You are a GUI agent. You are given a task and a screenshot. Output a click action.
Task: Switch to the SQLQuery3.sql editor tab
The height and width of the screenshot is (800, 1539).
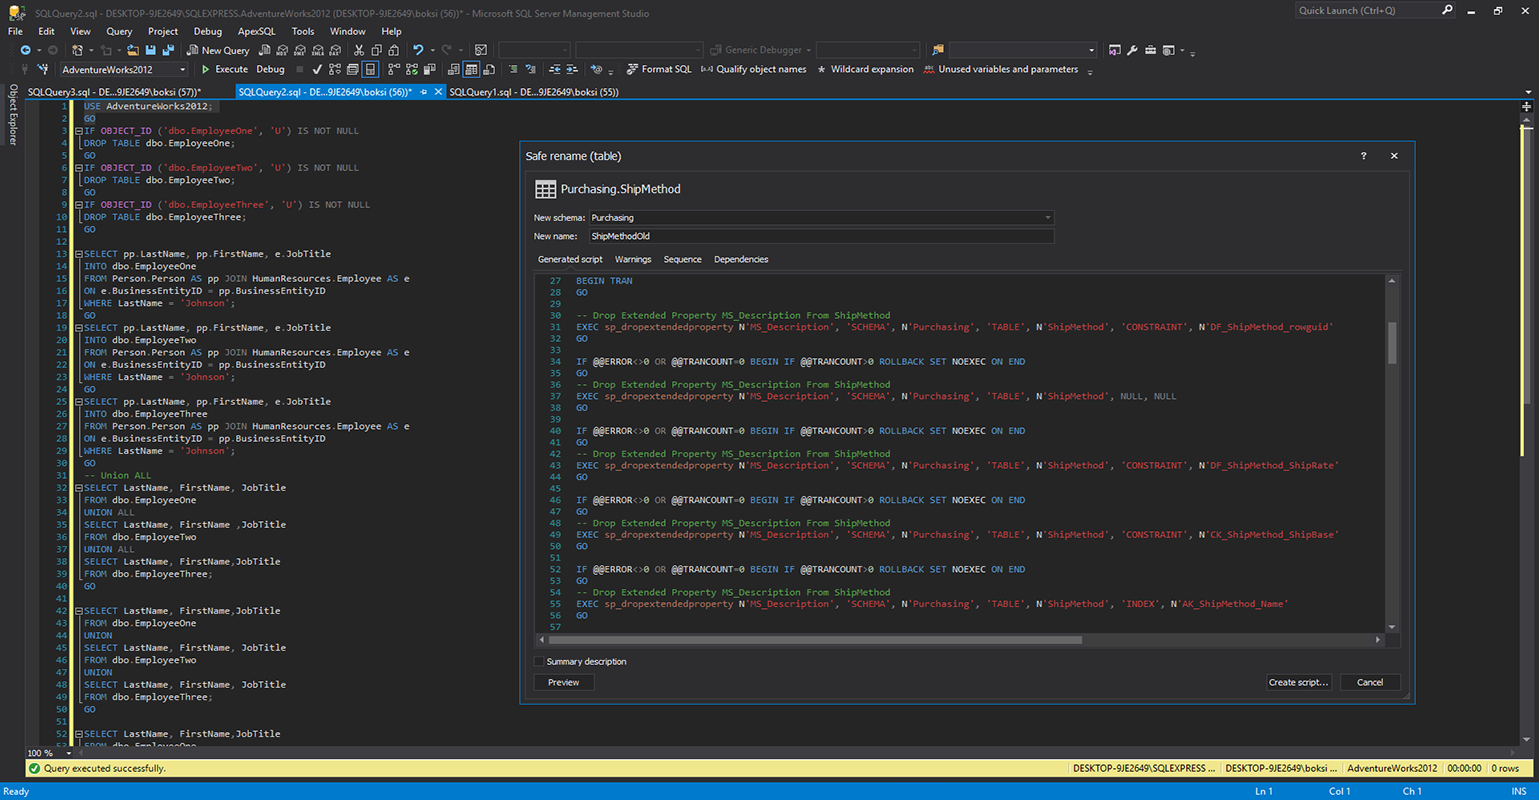(114, 92)
